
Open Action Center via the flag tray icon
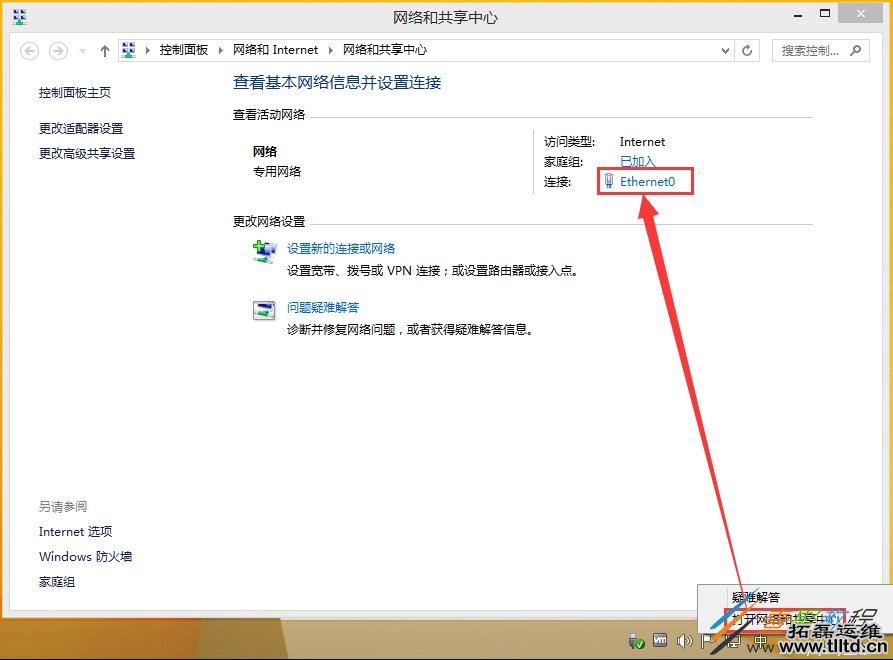(708, 640)
